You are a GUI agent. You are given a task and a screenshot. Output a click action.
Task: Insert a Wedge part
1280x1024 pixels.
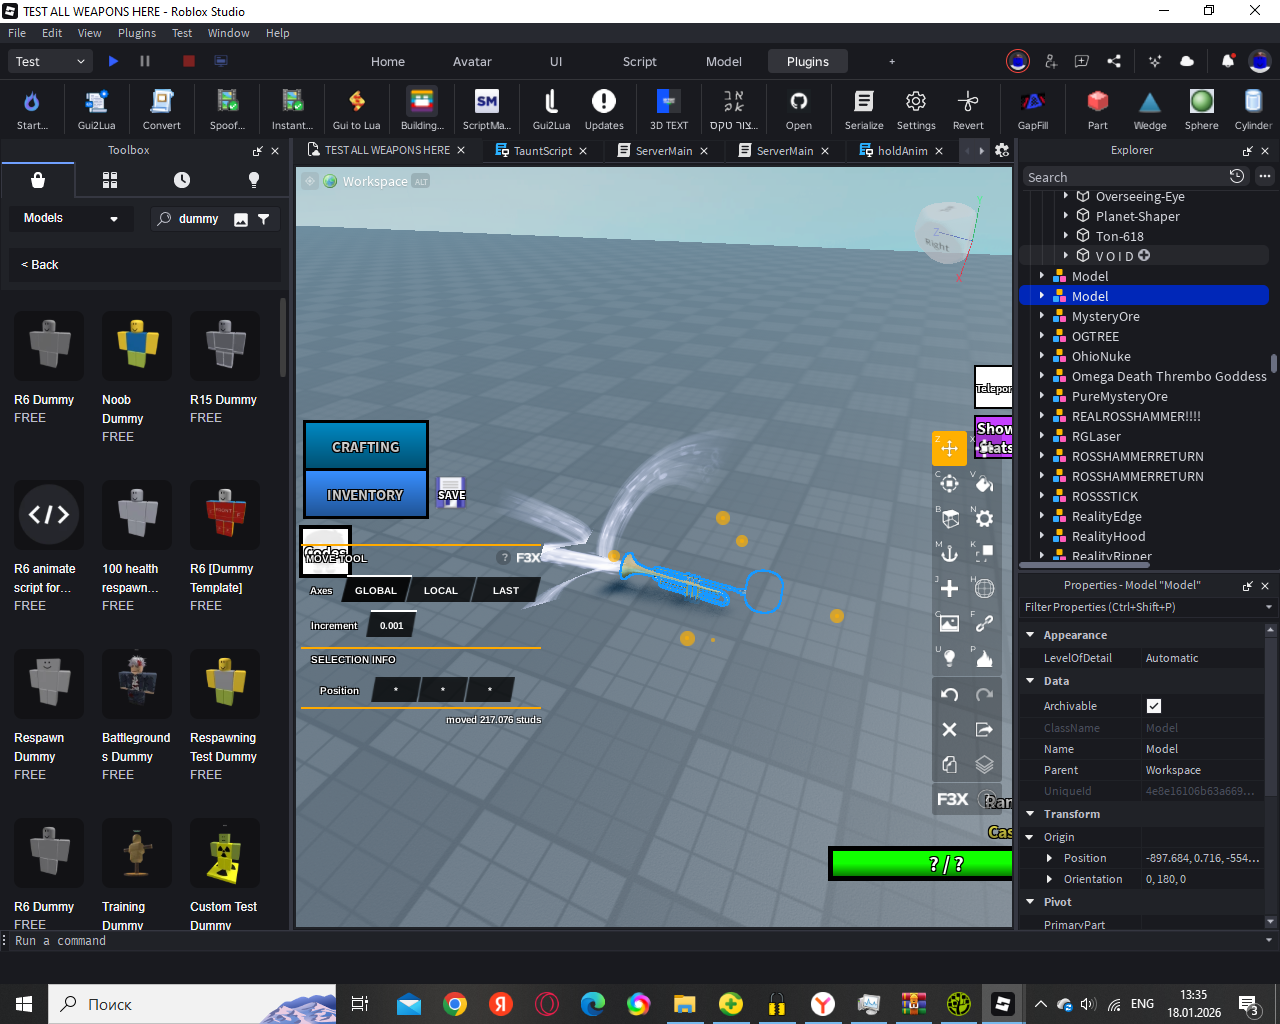point(1150,109)
